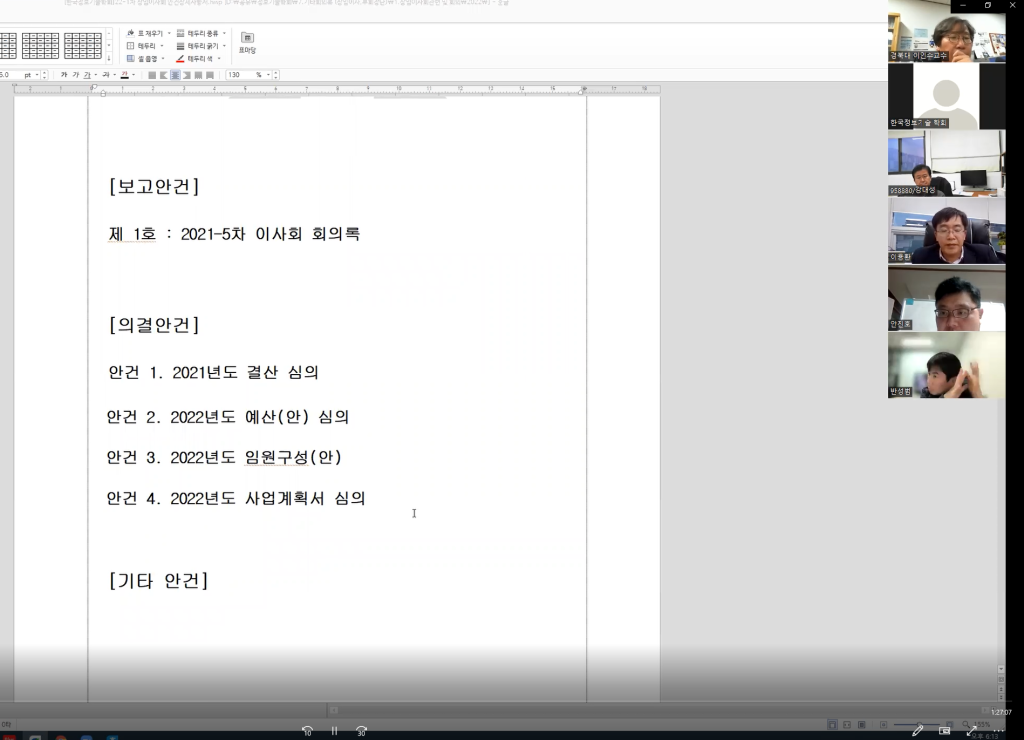Image resolution: width=1024 pixels, height=740 pixels.
Task: Click the 표마당 table styles button
Action: (x=247, y=42)
